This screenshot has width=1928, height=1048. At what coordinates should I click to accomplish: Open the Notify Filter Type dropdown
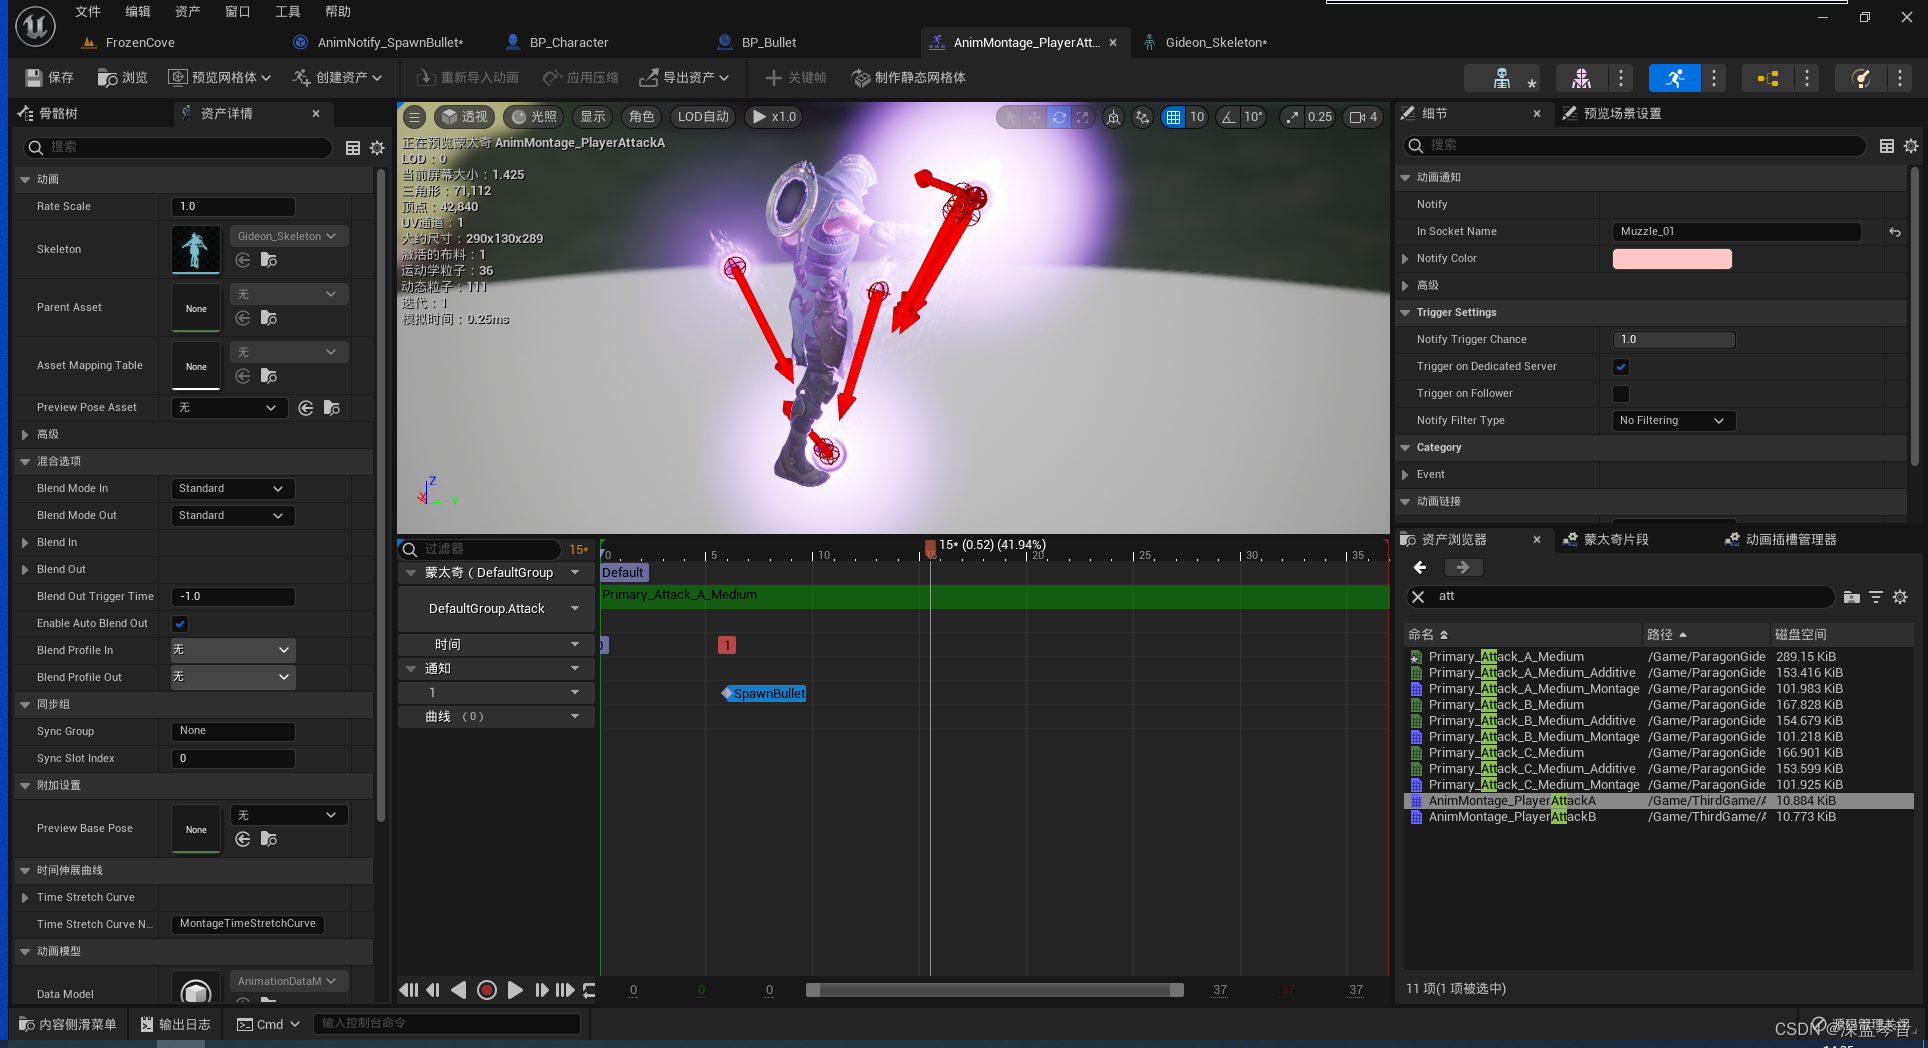(x=1673, y=421)
